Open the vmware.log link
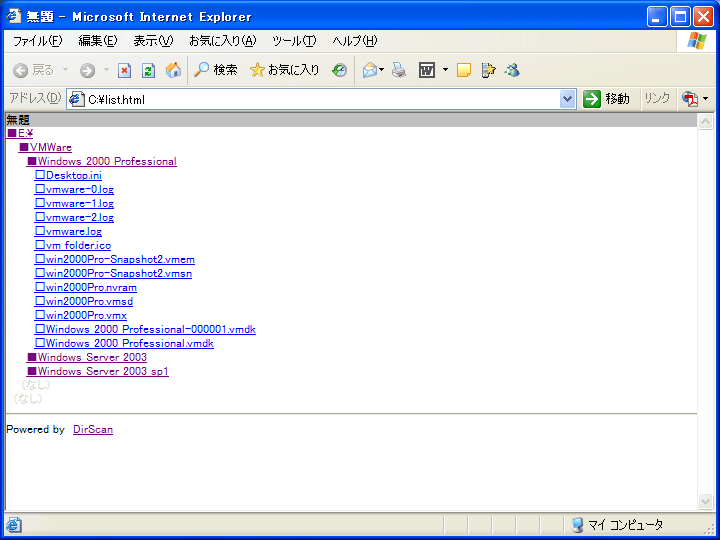The height and width of the screenshot is (540, 720). (68, 231)
